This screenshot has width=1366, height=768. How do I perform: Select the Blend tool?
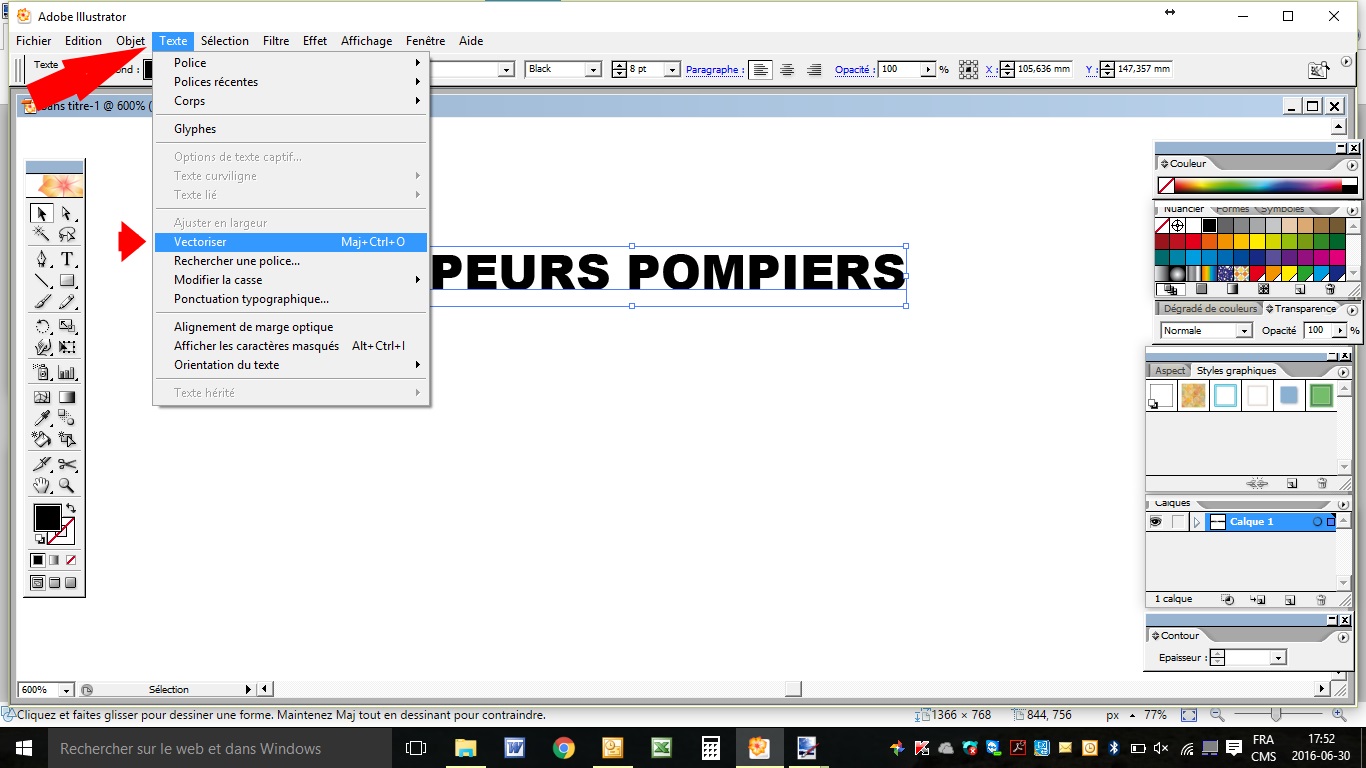point(67,418)
